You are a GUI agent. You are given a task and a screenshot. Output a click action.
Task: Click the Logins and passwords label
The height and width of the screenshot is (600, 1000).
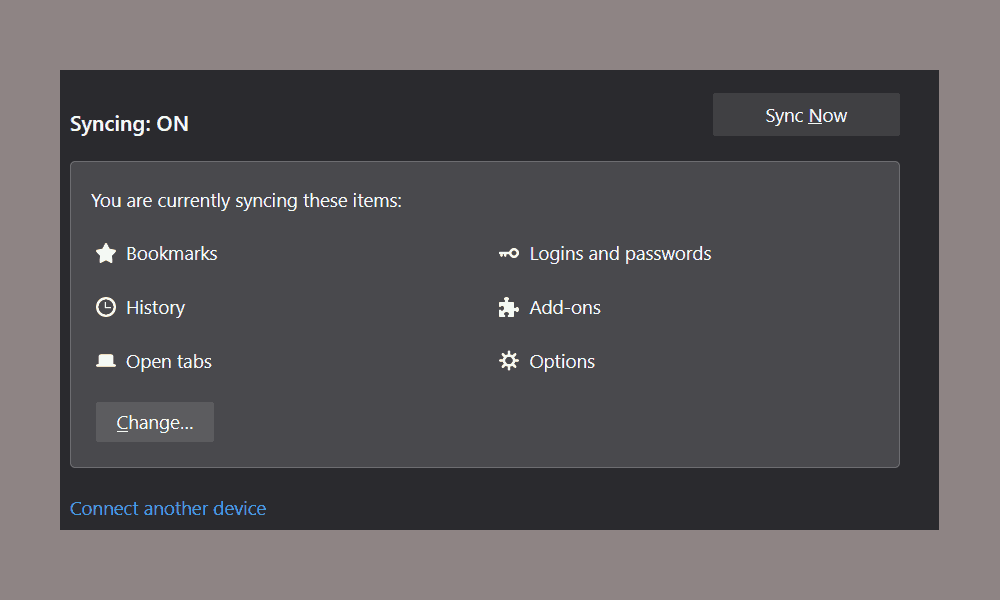(x=620, y=253)
